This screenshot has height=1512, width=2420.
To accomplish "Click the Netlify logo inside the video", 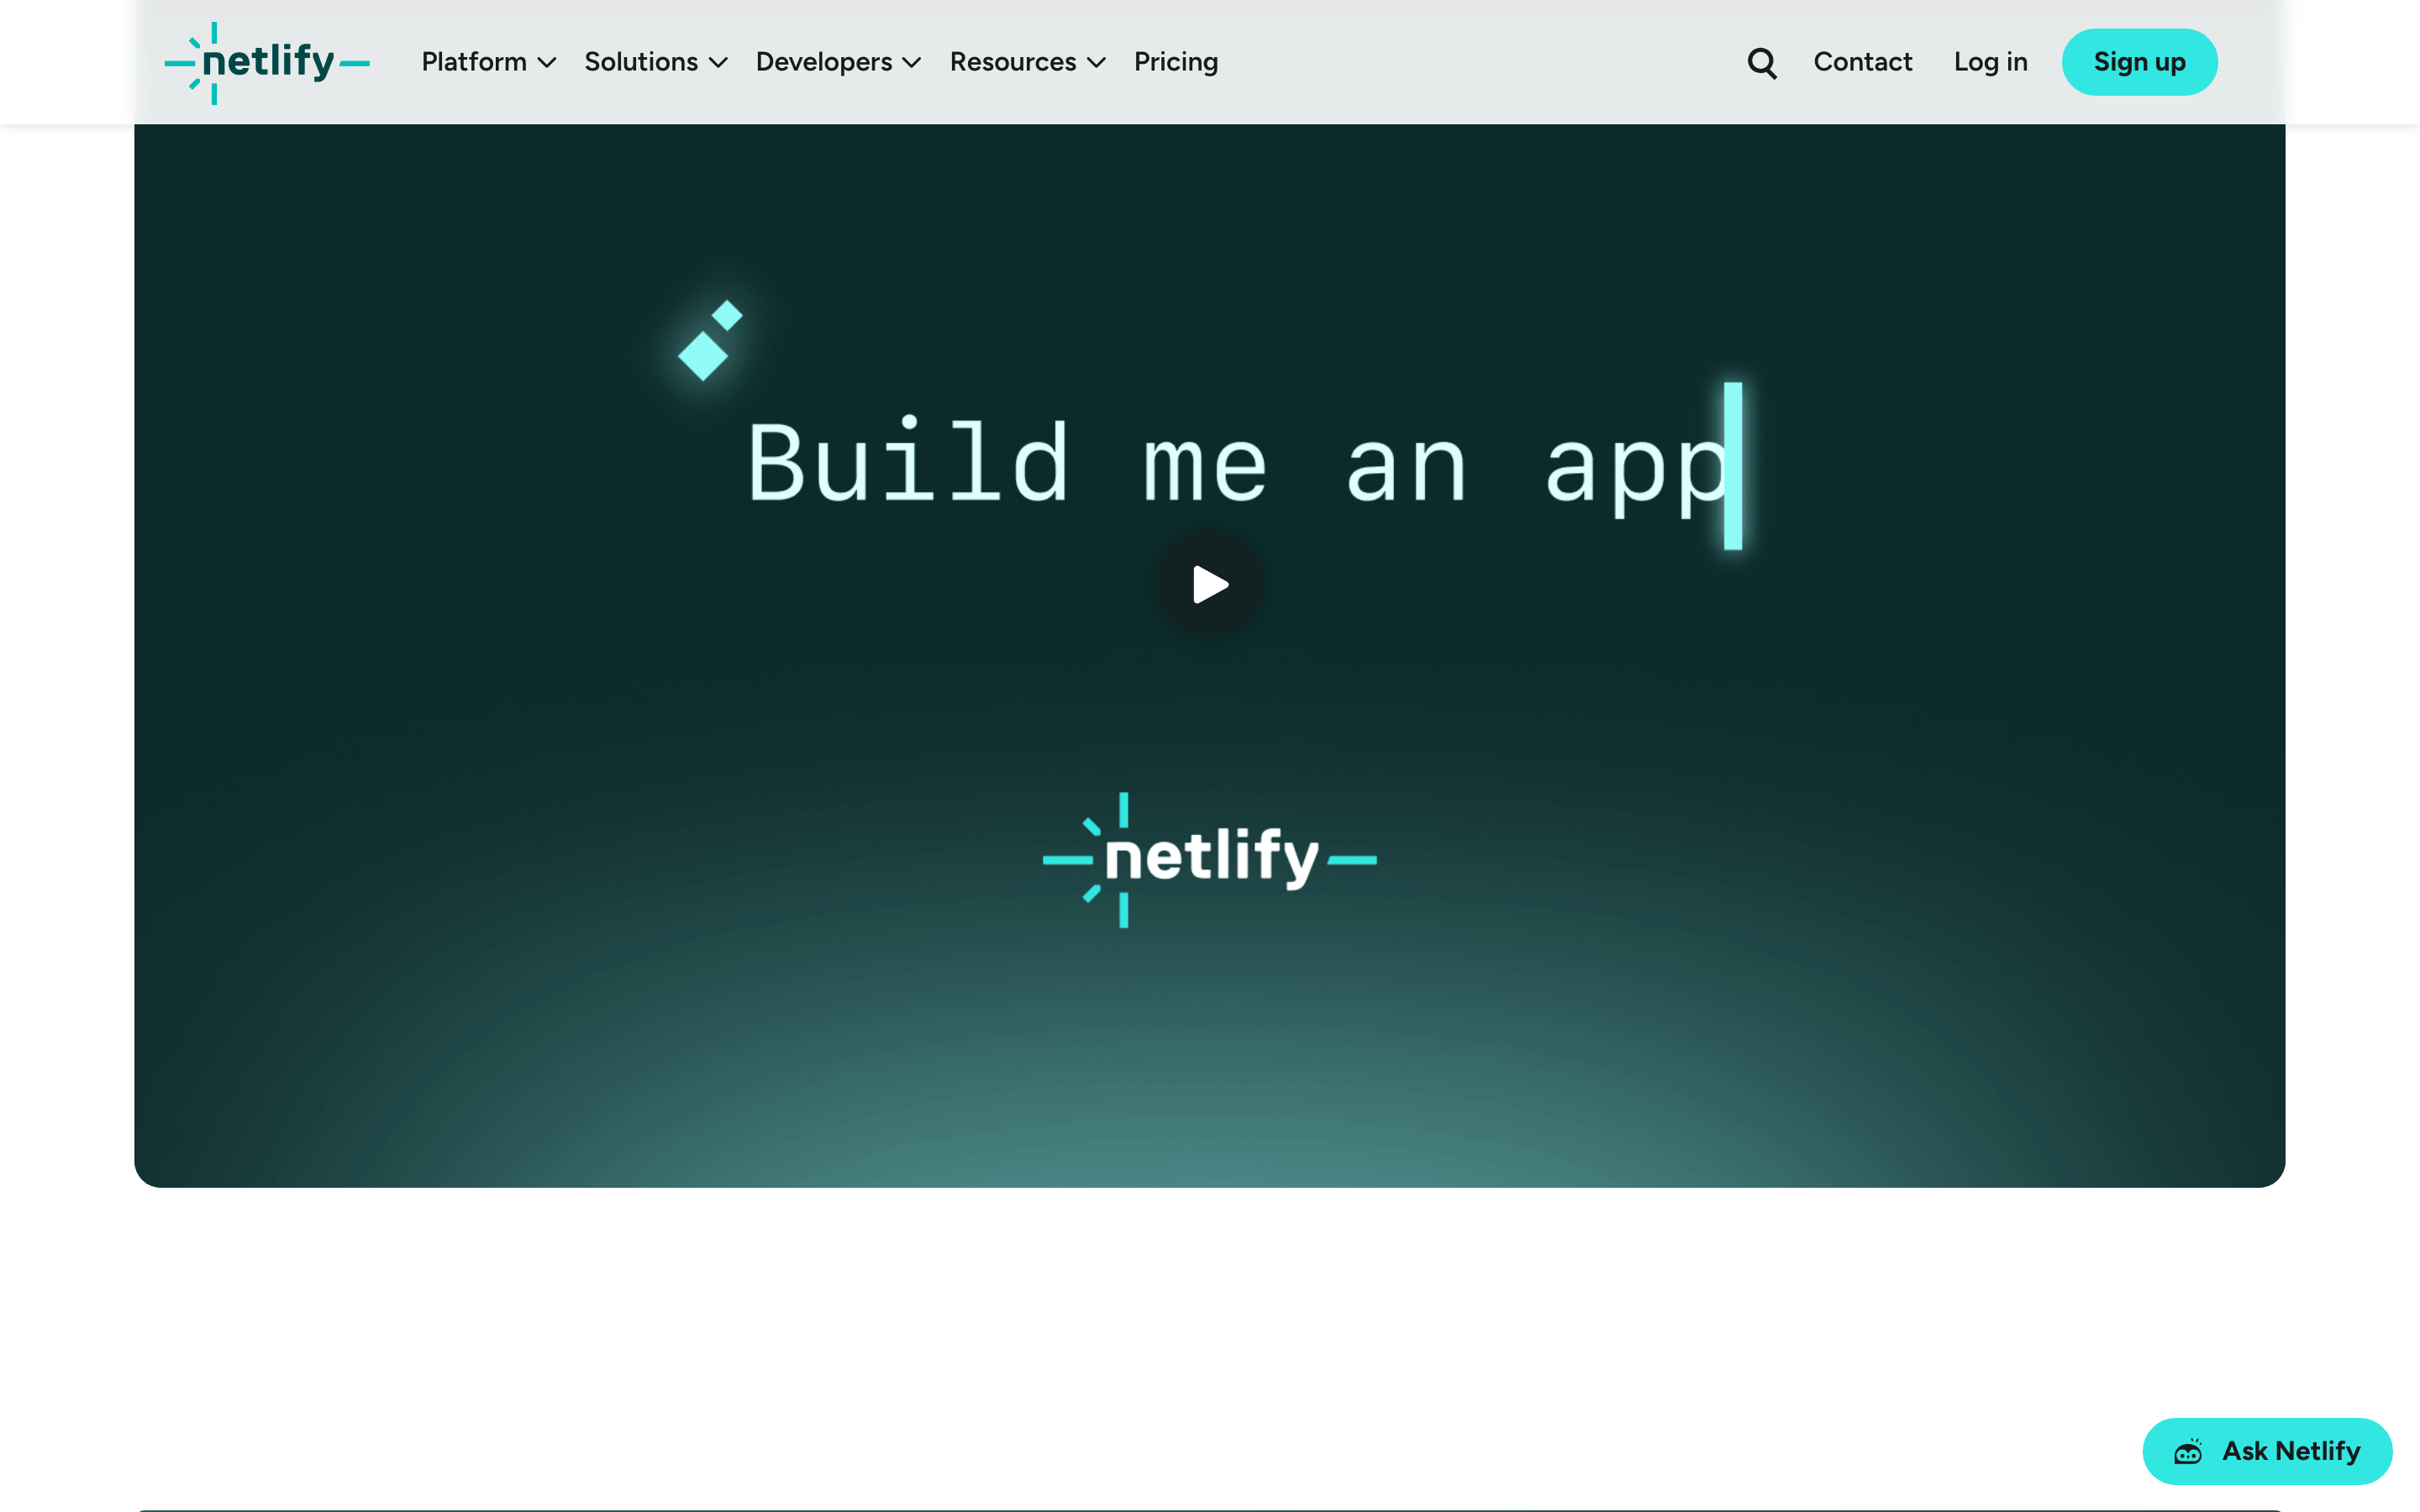I will click(1210, 859).
